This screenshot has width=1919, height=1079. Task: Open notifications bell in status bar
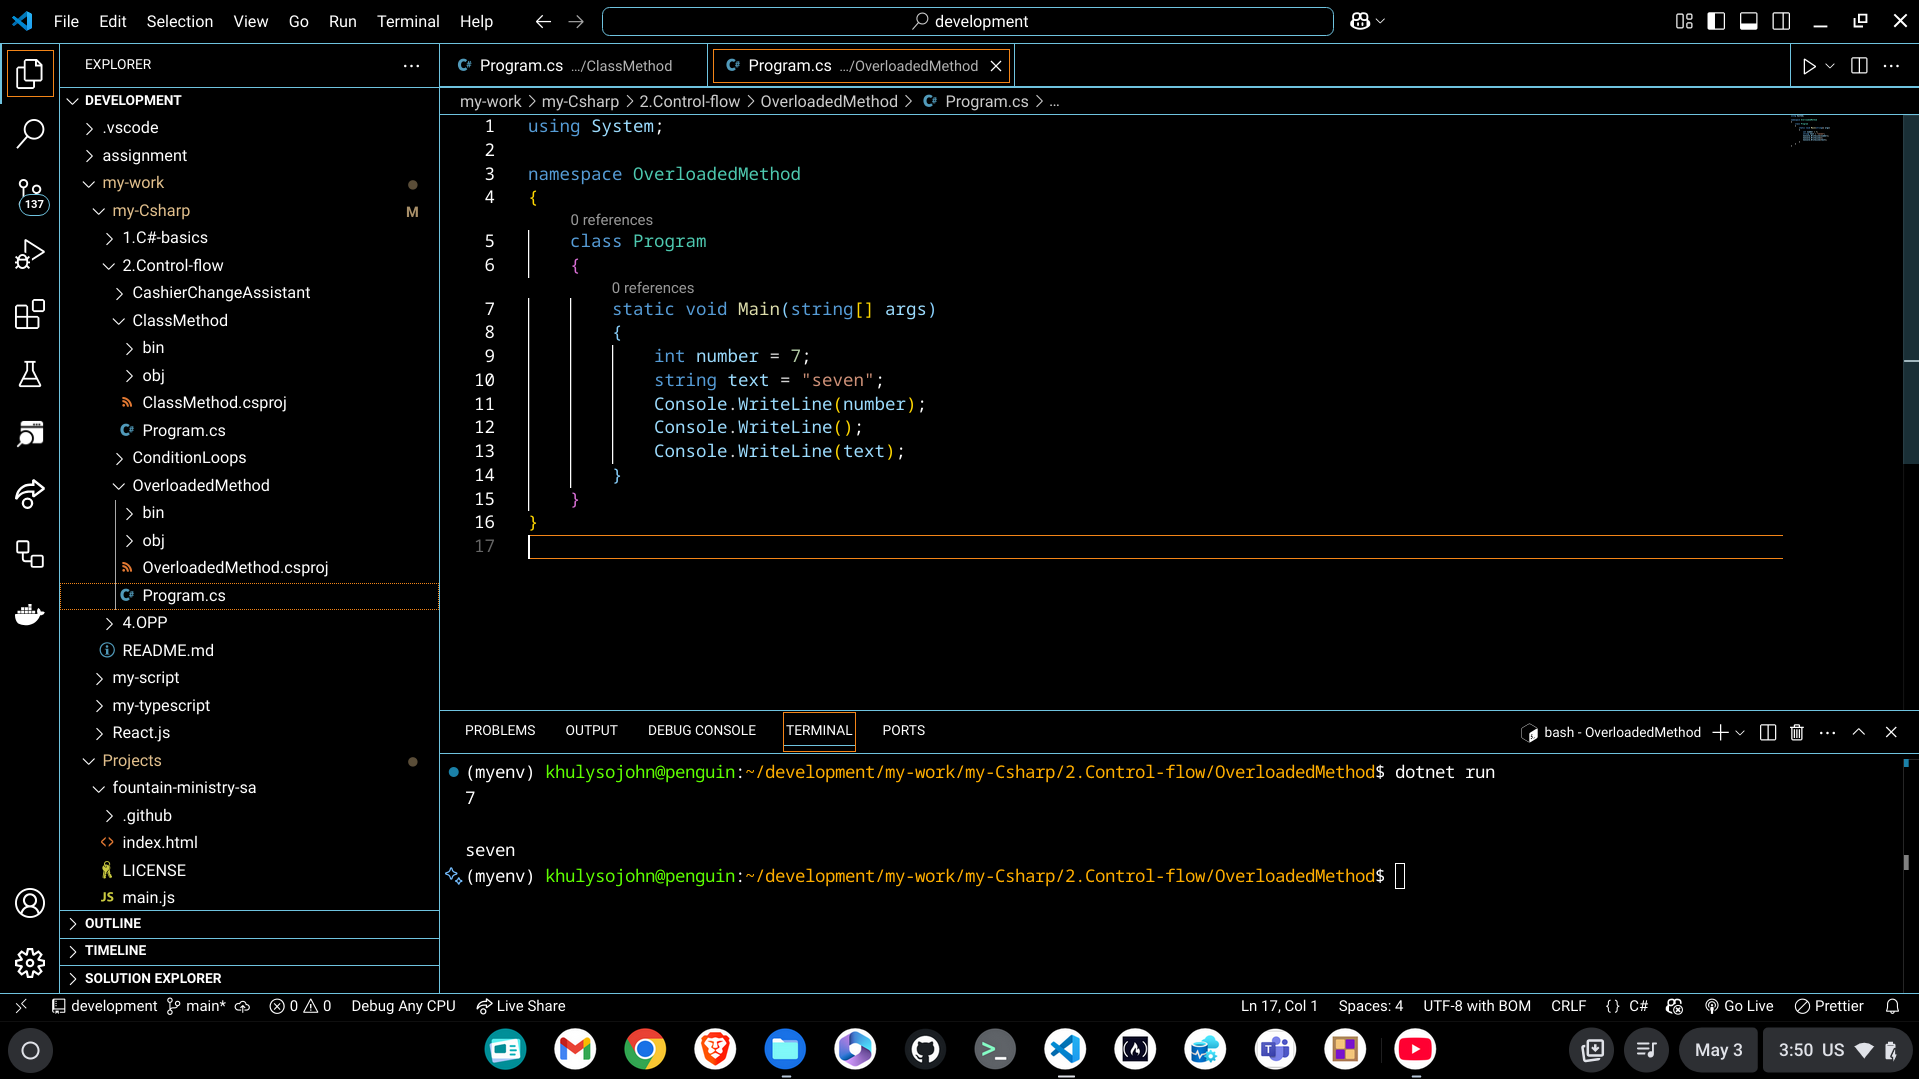(x=1892, y=1006)
